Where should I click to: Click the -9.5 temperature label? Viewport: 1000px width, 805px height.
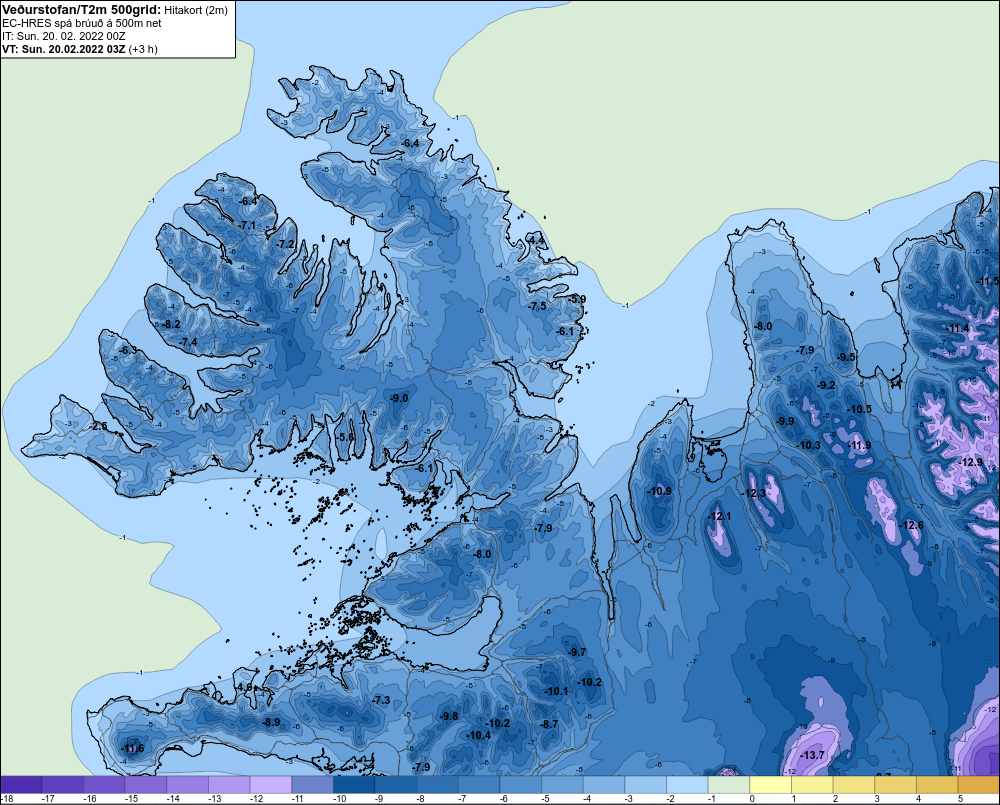point(846,357)
